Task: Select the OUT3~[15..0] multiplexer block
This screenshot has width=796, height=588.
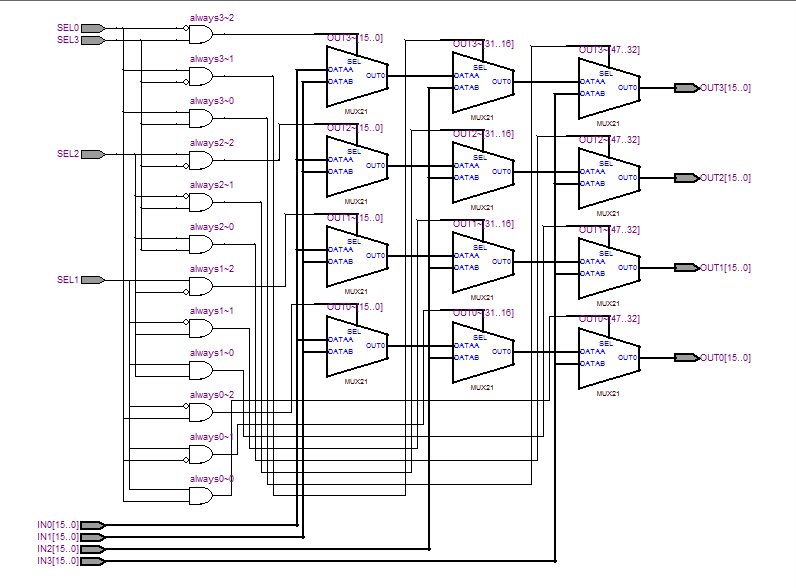Action: [357, 76]
